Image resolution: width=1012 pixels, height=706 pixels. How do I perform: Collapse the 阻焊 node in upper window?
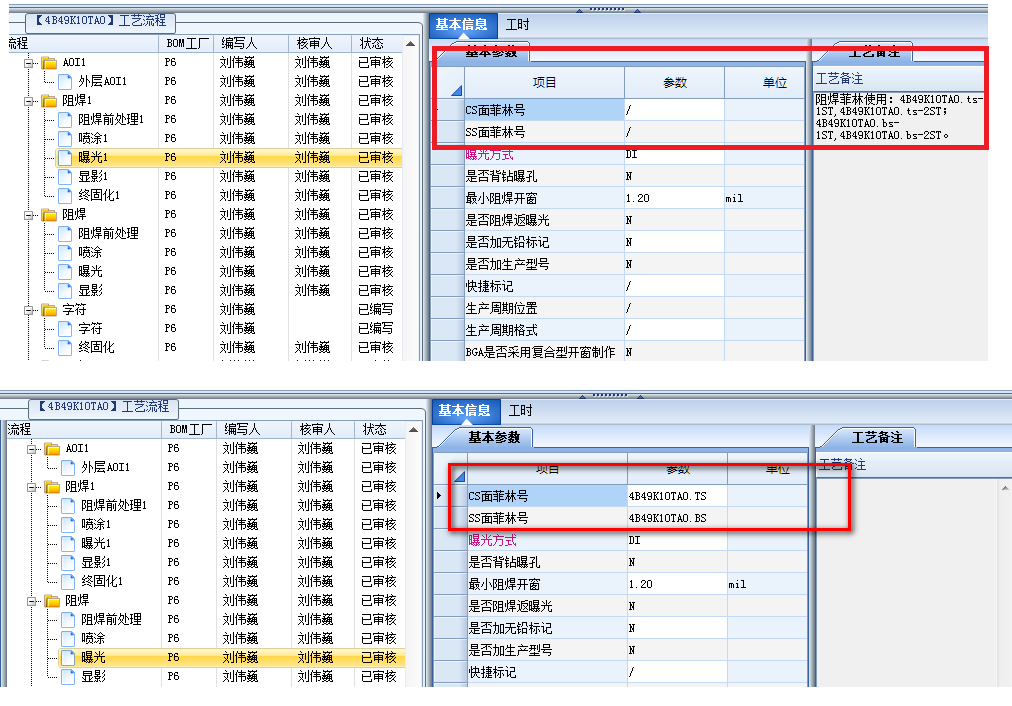coord(29,215)
